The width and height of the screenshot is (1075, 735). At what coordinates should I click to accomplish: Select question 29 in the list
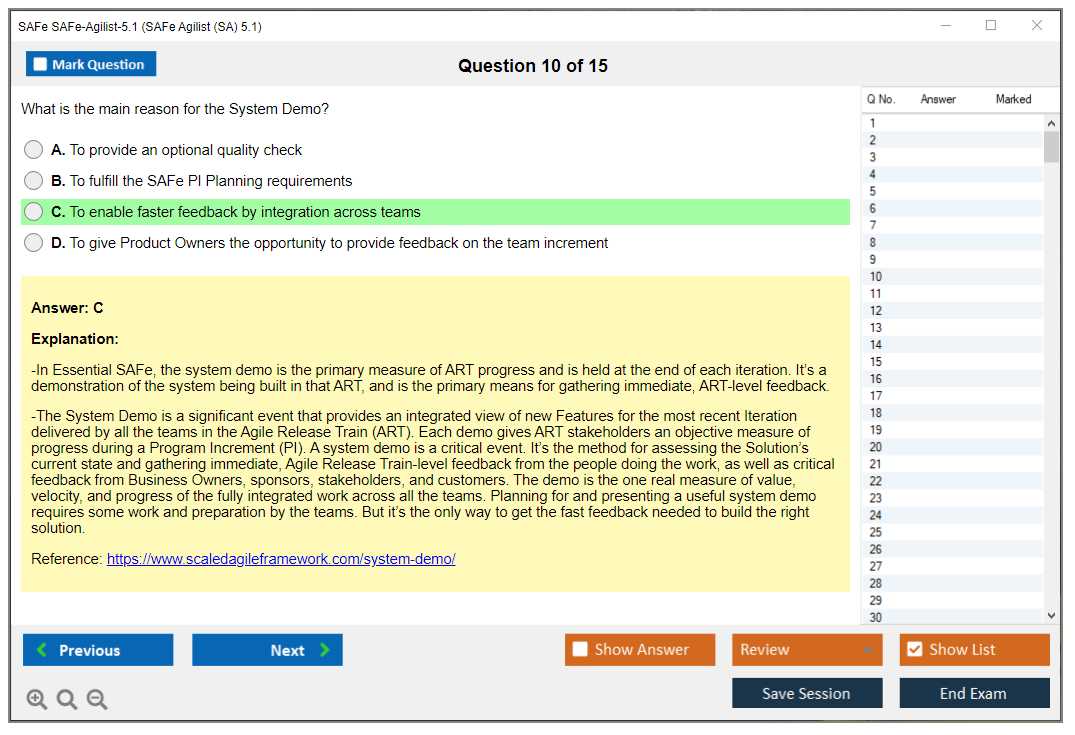pos(952,601)
